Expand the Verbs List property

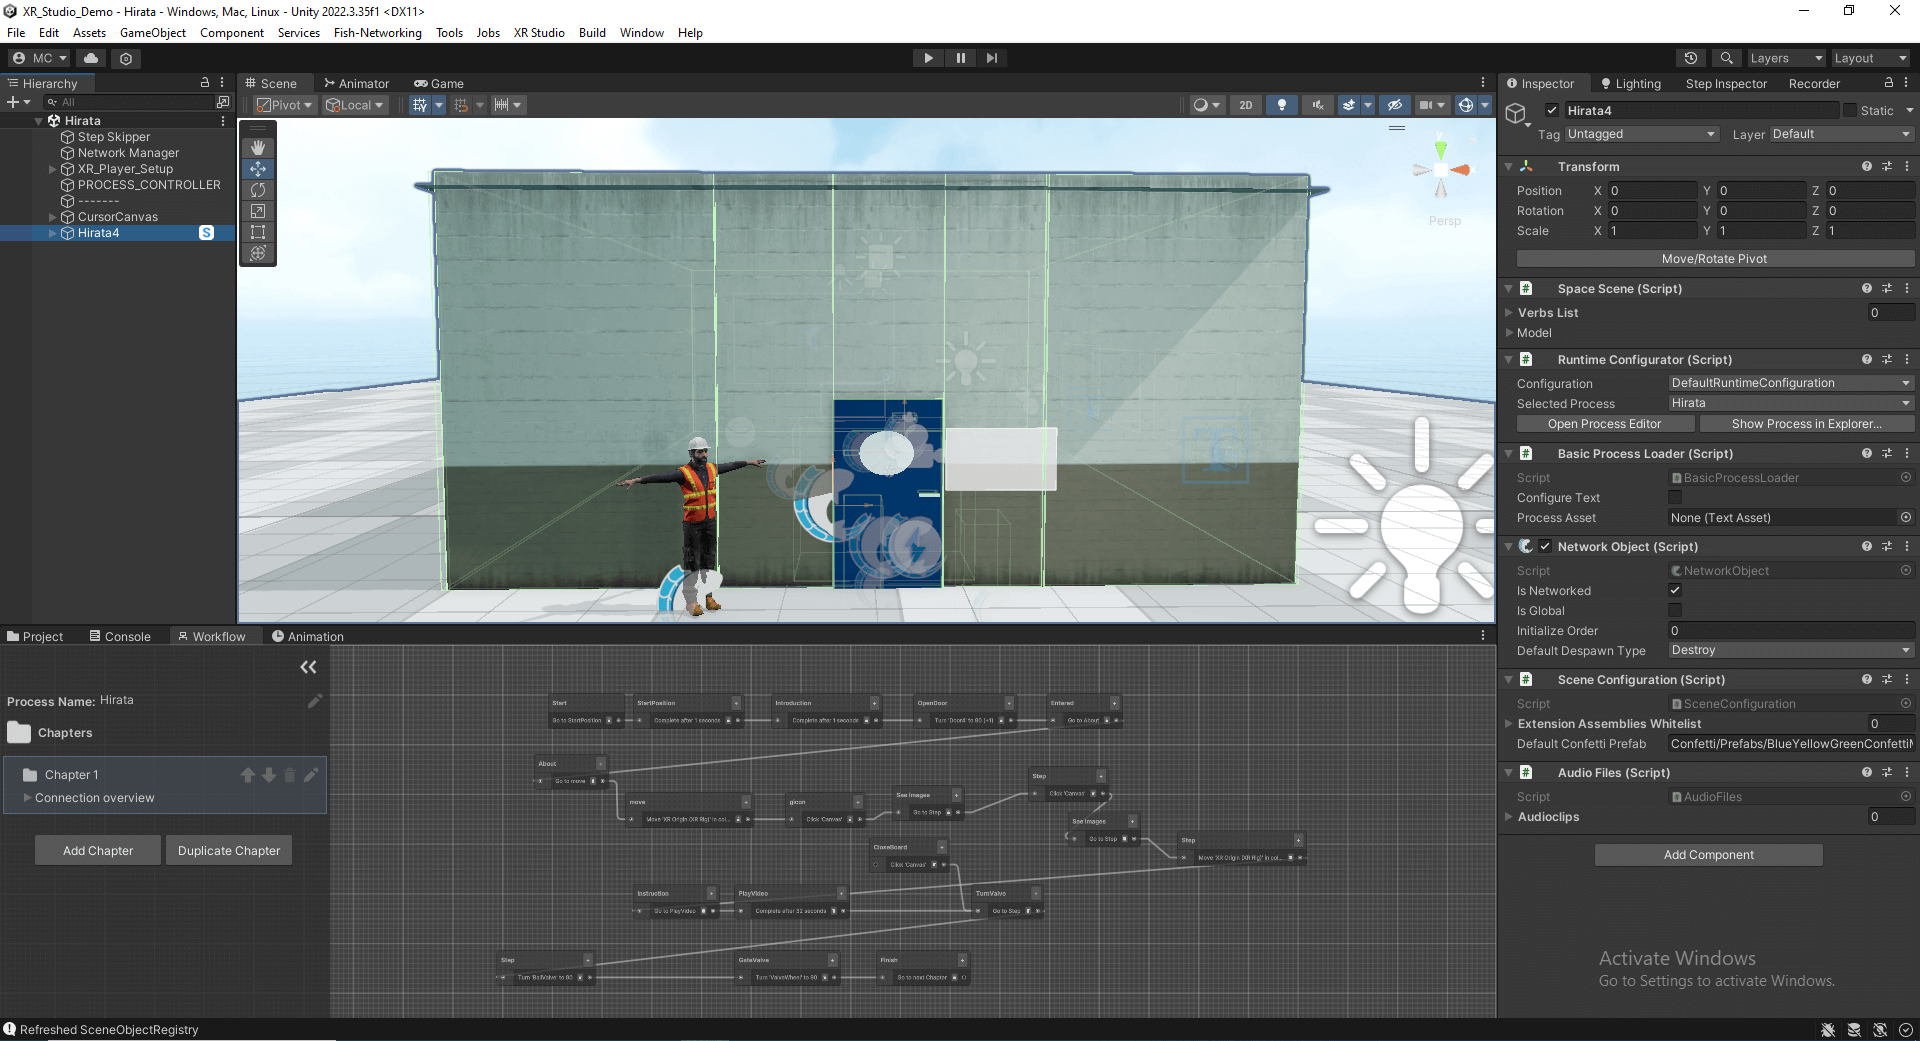(1509, 313)
